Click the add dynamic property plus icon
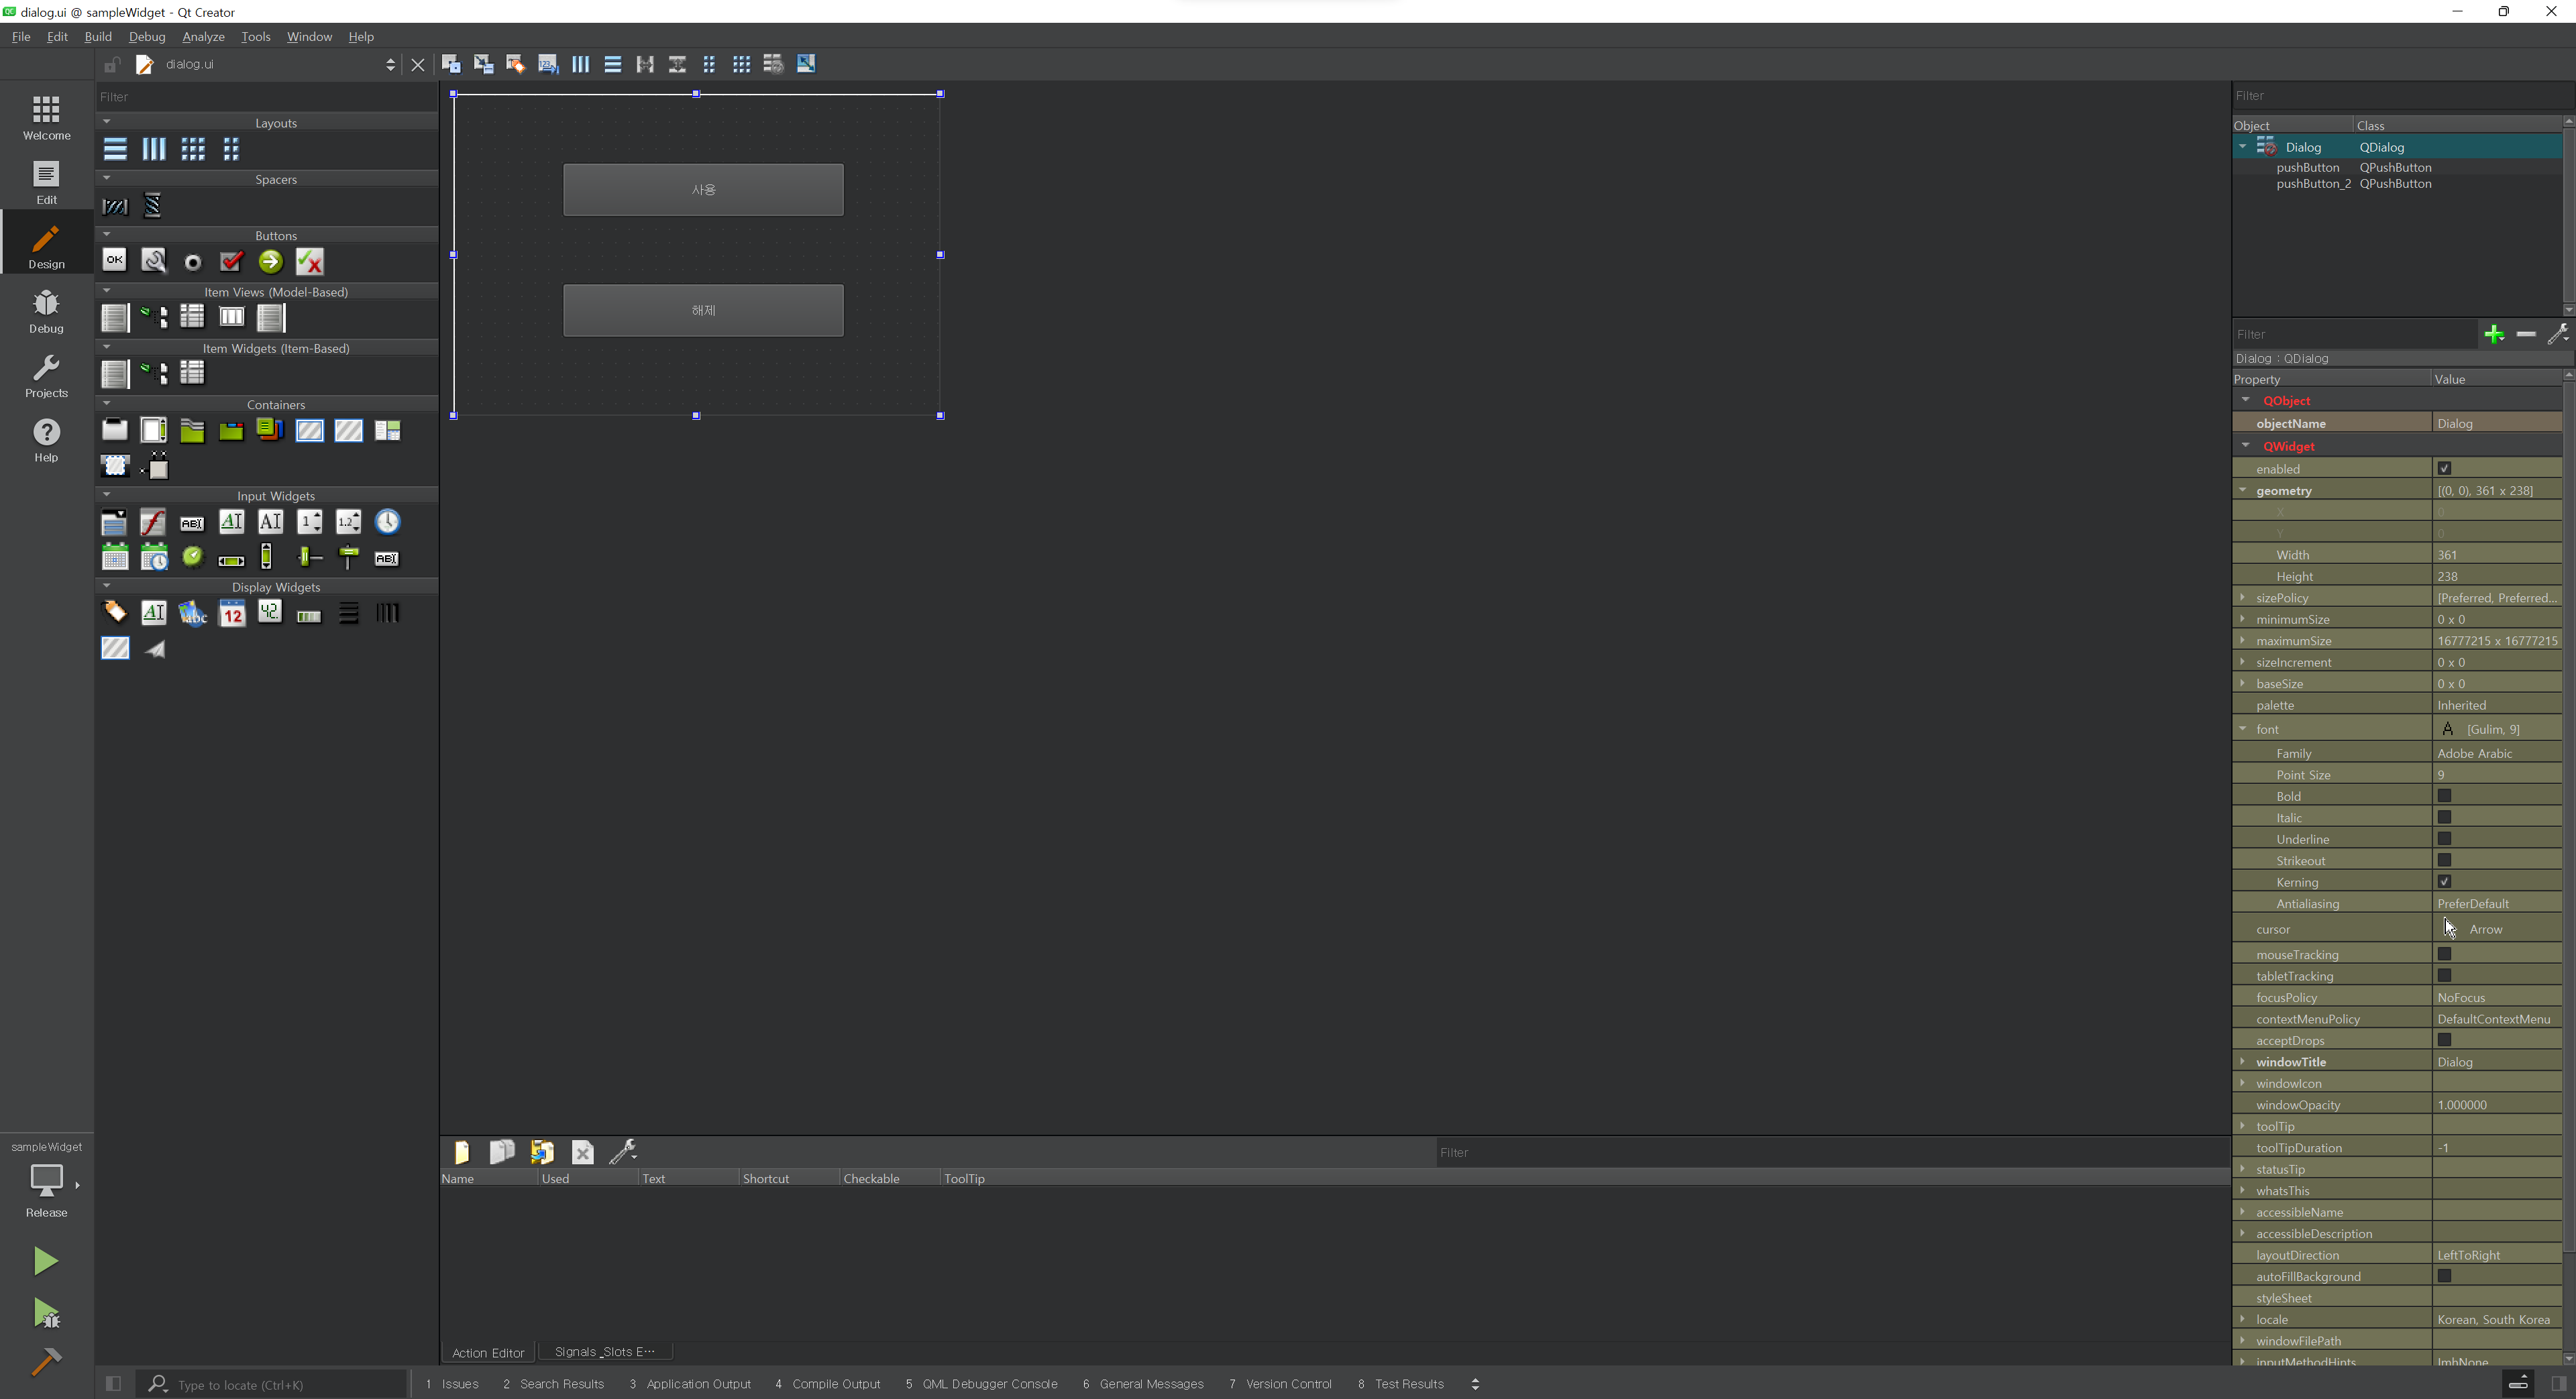2576x1399 pixels. point(2494,334)
